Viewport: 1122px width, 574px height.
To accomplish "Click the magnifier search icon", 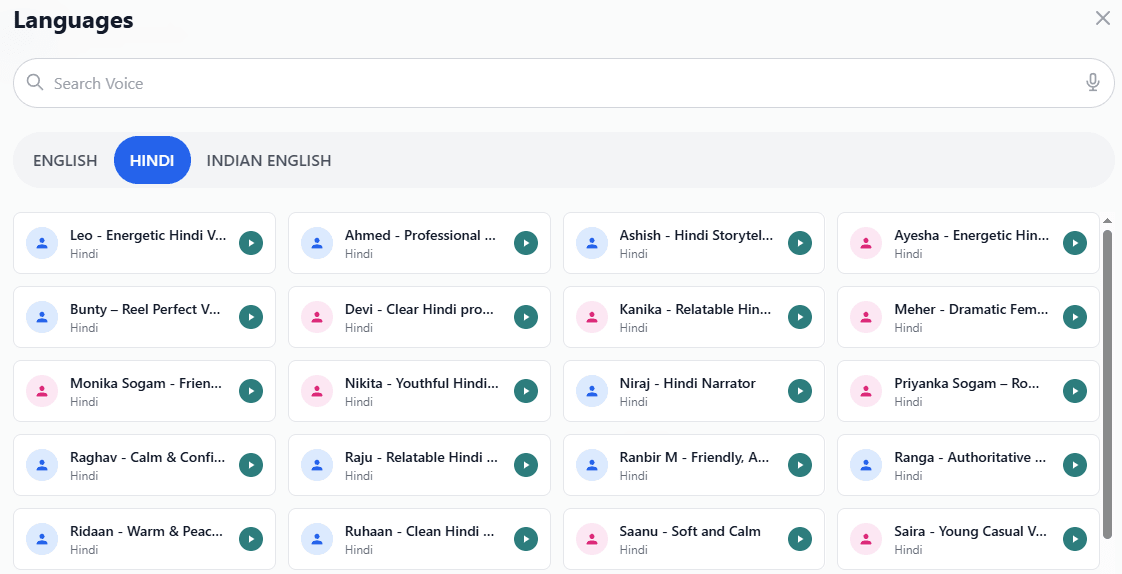I will (35, 83).
